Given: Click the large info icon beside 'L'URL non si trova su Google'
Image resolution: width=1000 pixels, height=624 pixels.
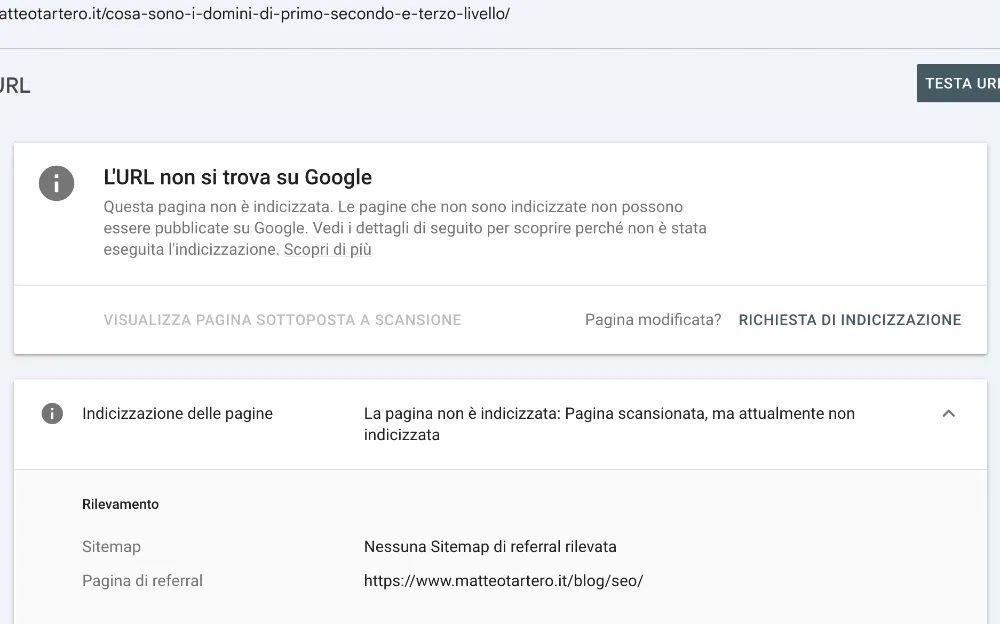Looking at the screenshot, I should 56,183.
